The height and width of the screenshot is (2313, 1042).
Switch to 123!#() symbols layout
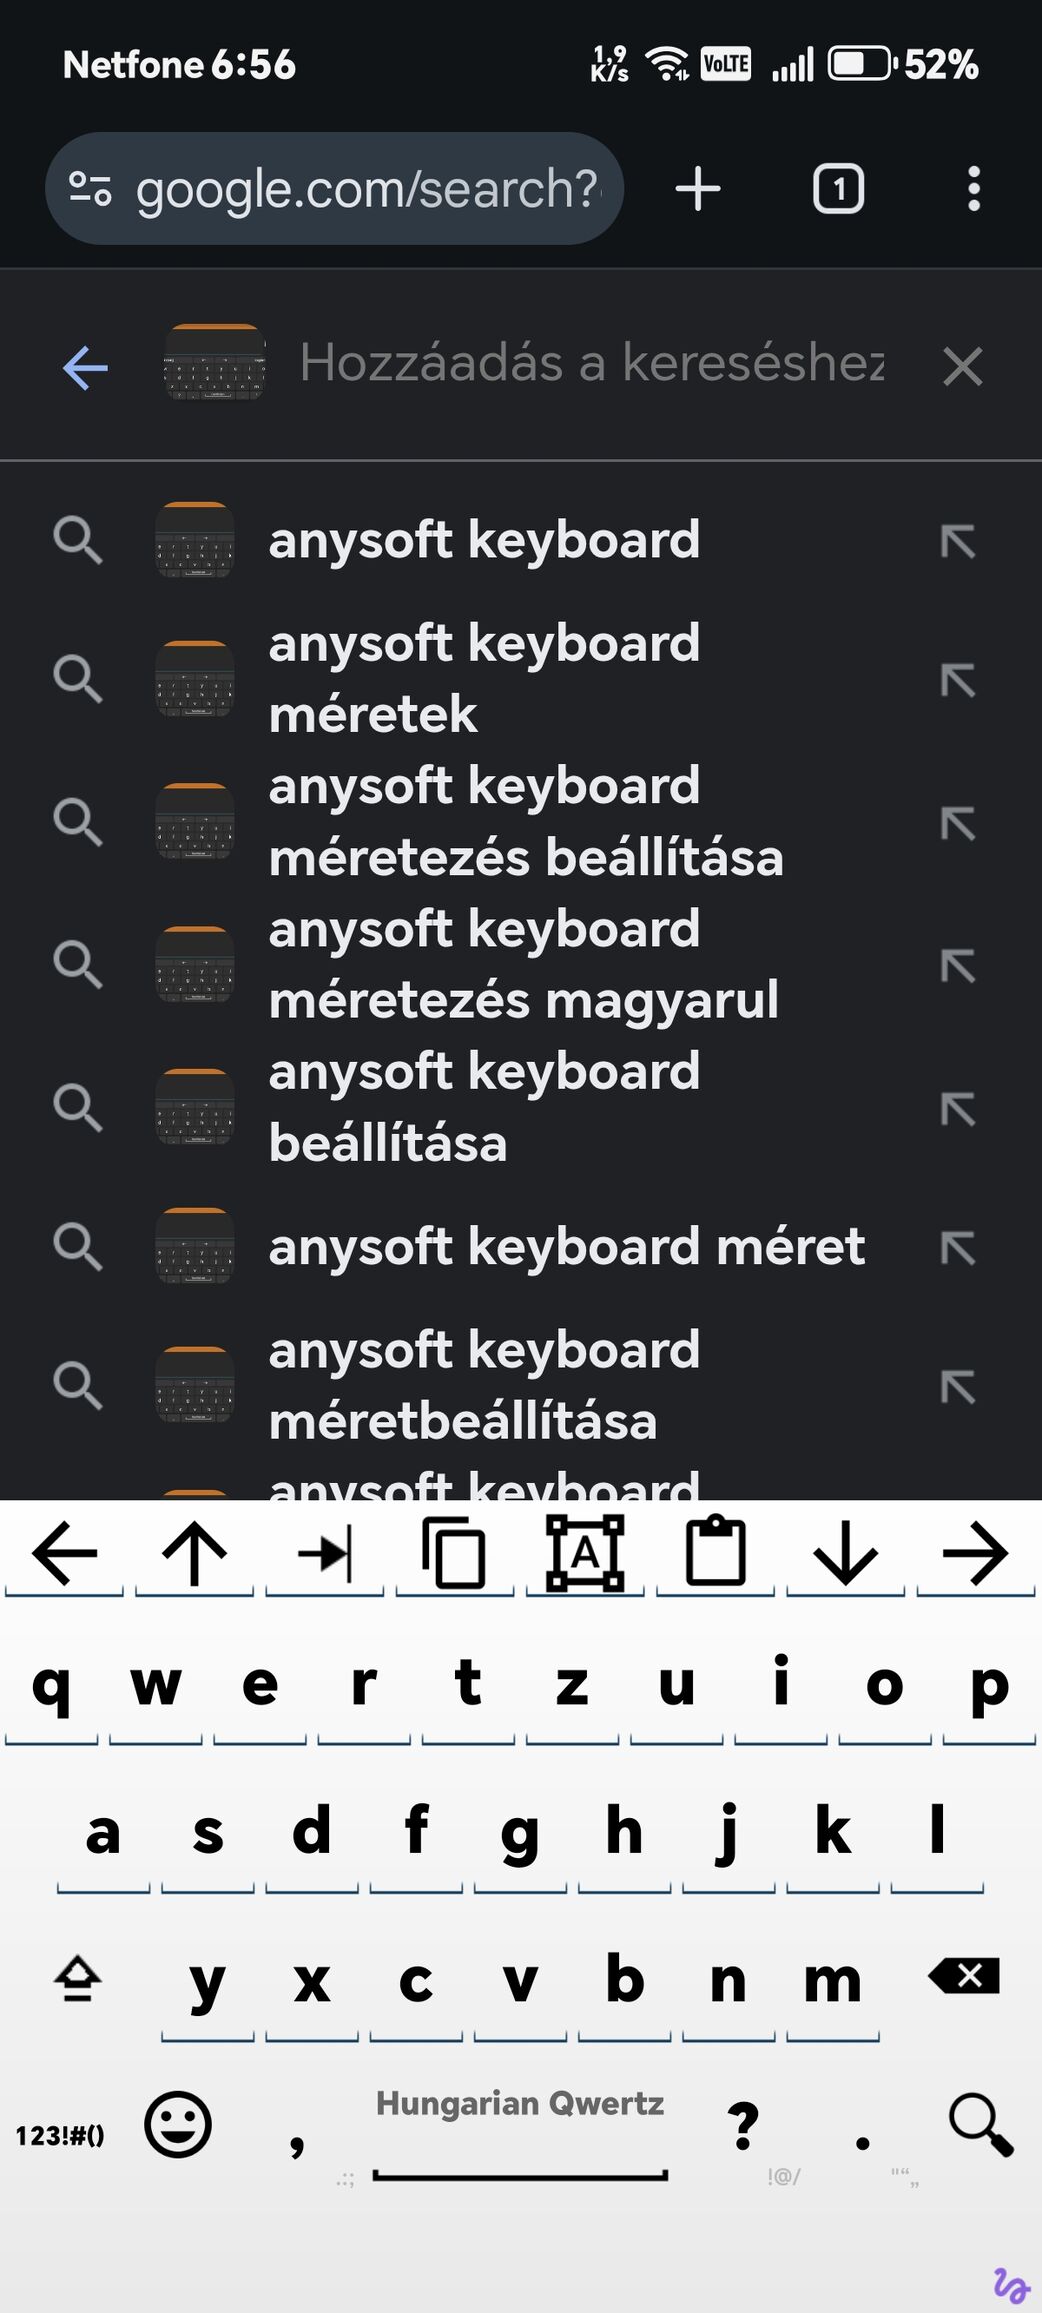click(60, 2135)
